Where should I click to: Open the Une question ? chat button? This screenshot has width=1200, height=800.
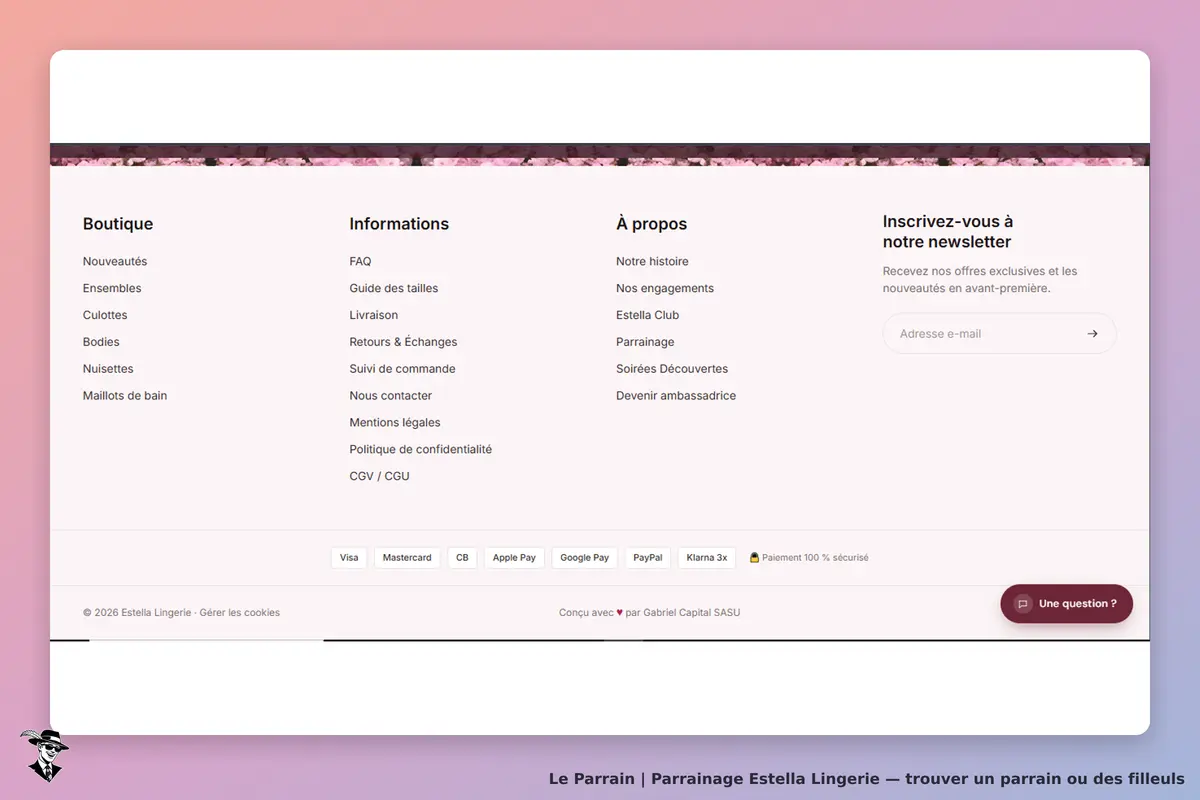click(1067, 604)
